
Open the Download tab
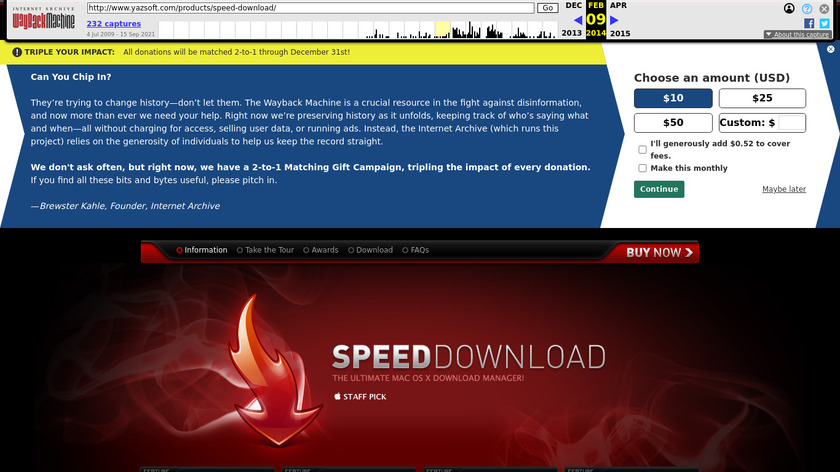[x=371, y=250]
